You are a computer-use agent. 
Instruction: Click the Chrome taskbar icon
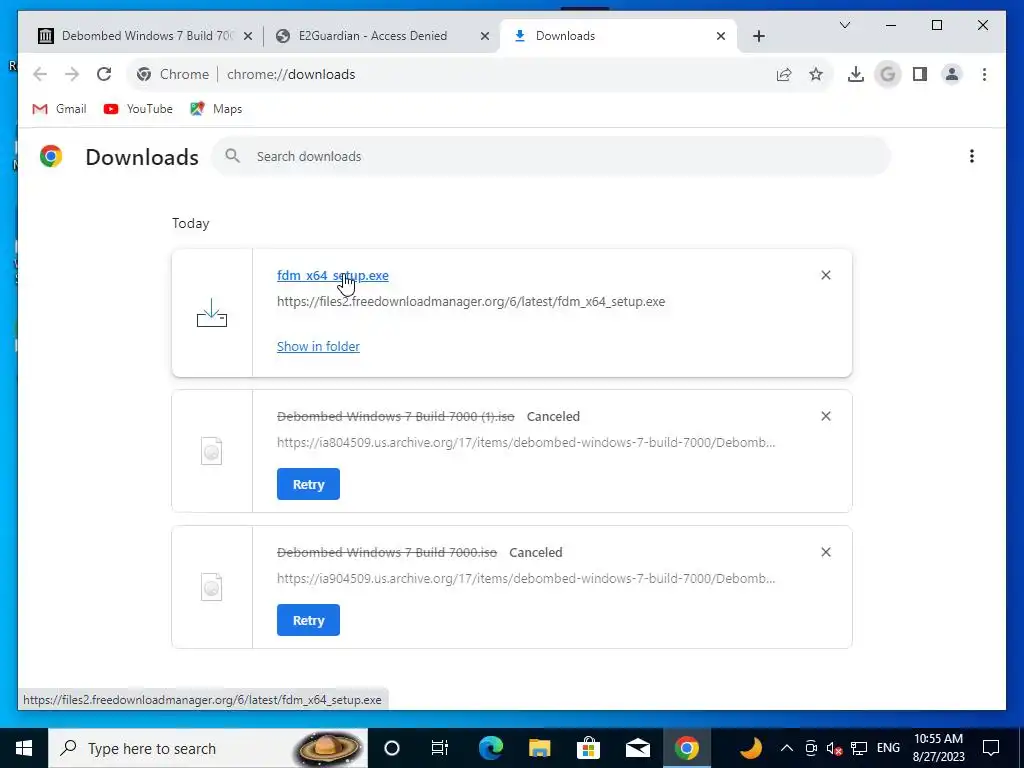[x=686, y=748]
